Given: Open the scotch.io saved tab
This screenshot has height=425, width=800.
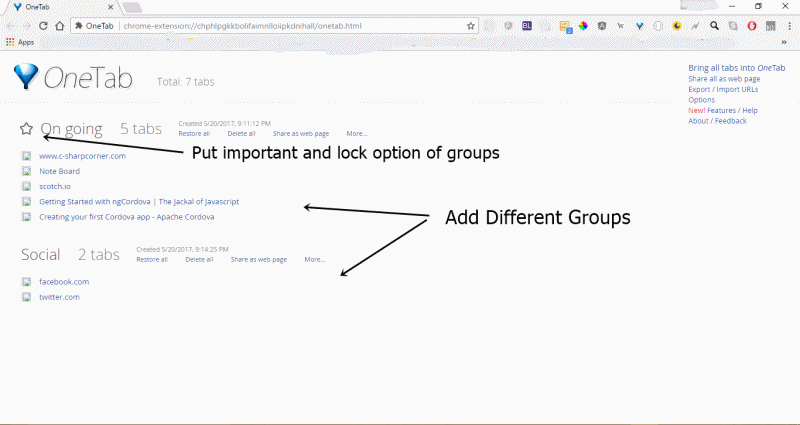Looking at the screenshot, I should [55, 186].
